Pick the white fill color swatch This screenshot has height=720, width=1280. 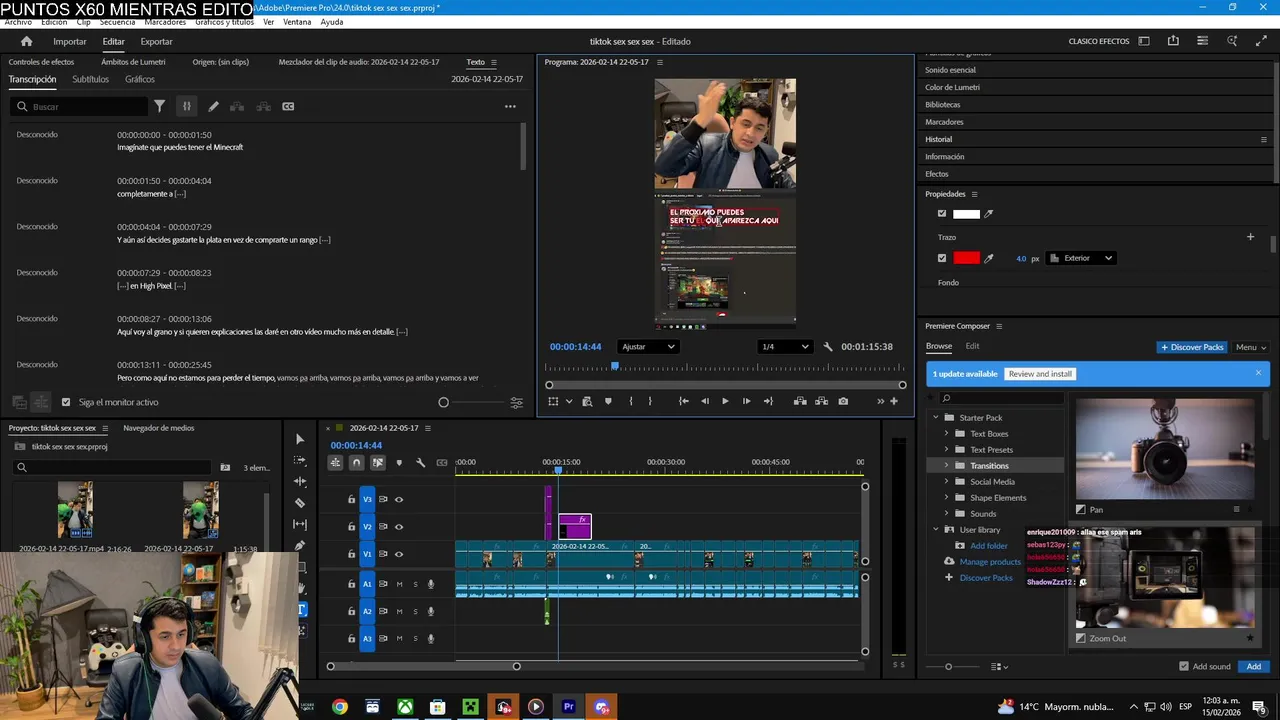point(966,214)
